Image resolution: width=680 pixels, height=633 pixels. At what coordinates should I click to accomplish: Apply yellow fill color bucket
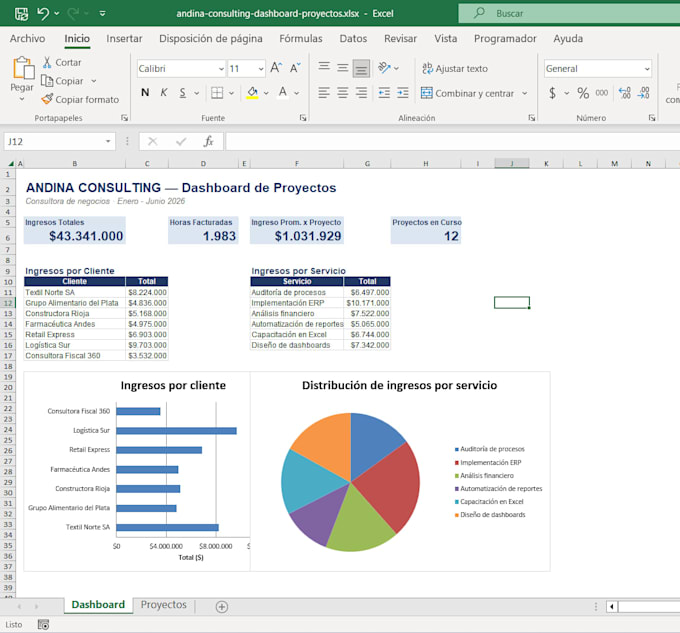pyautogui.click(x=252, y=92)
